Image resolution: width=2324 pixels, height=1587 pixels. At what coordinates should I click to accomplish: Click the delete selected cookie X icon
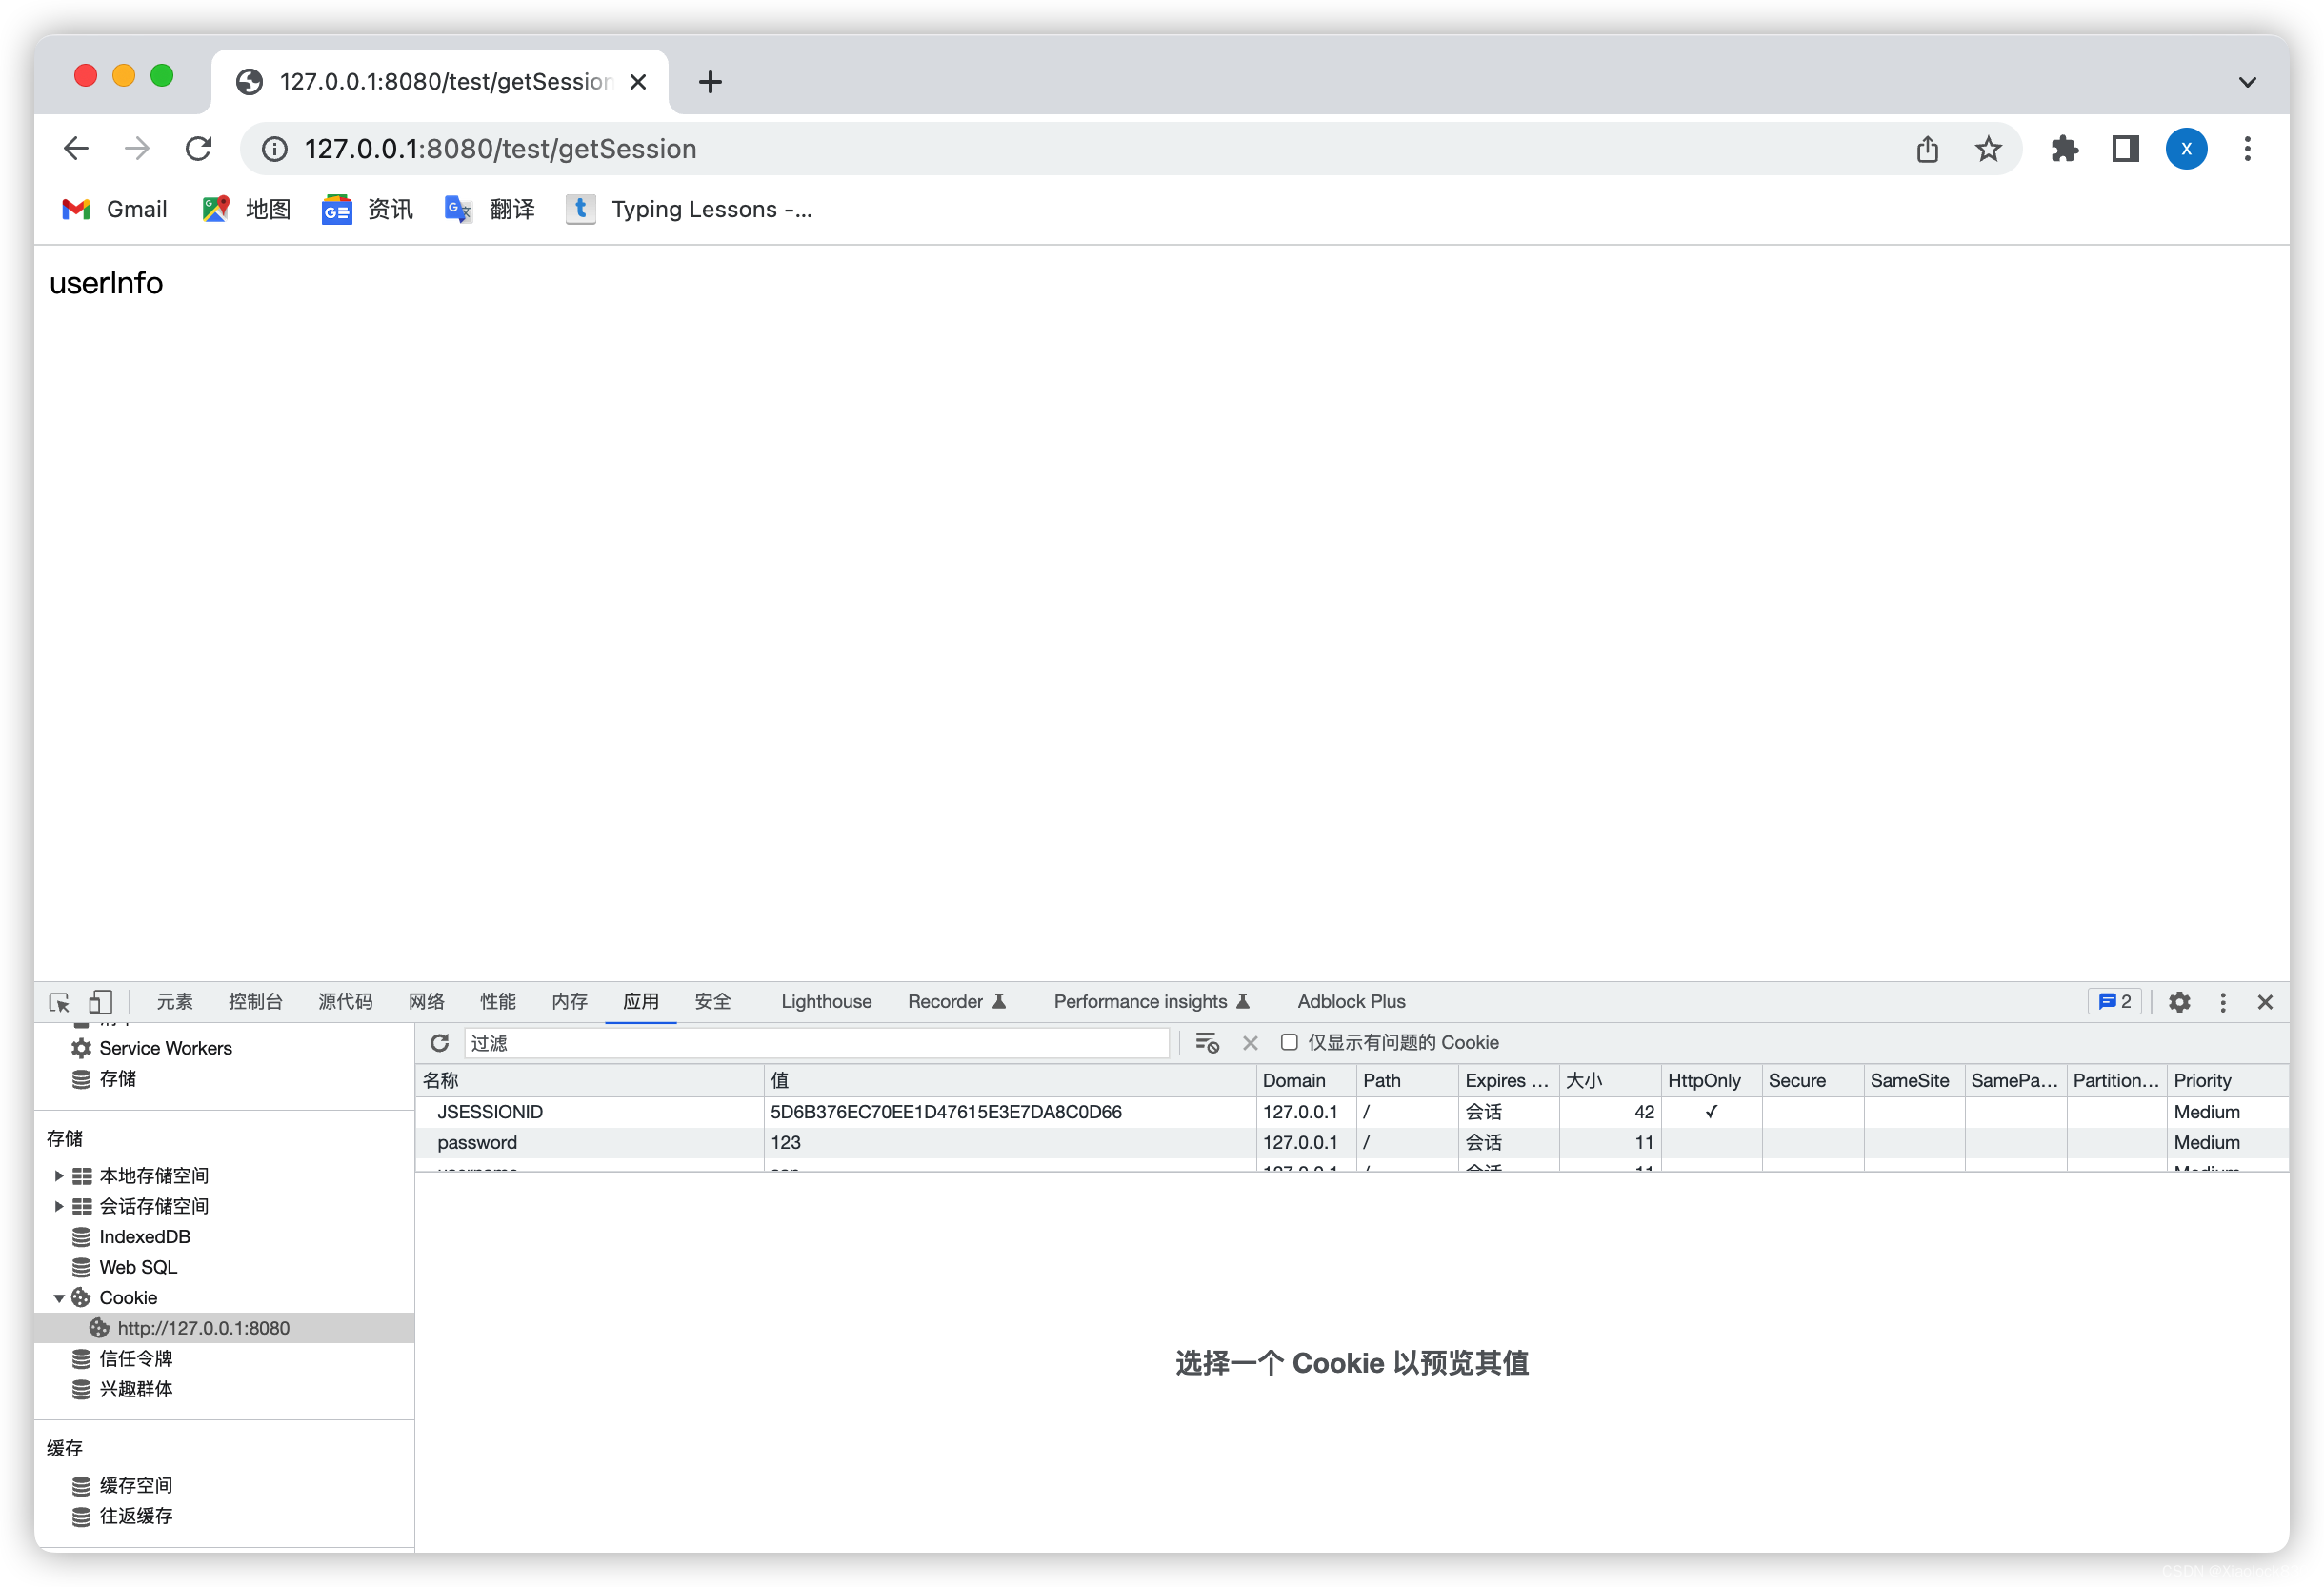point(1250,1043)
